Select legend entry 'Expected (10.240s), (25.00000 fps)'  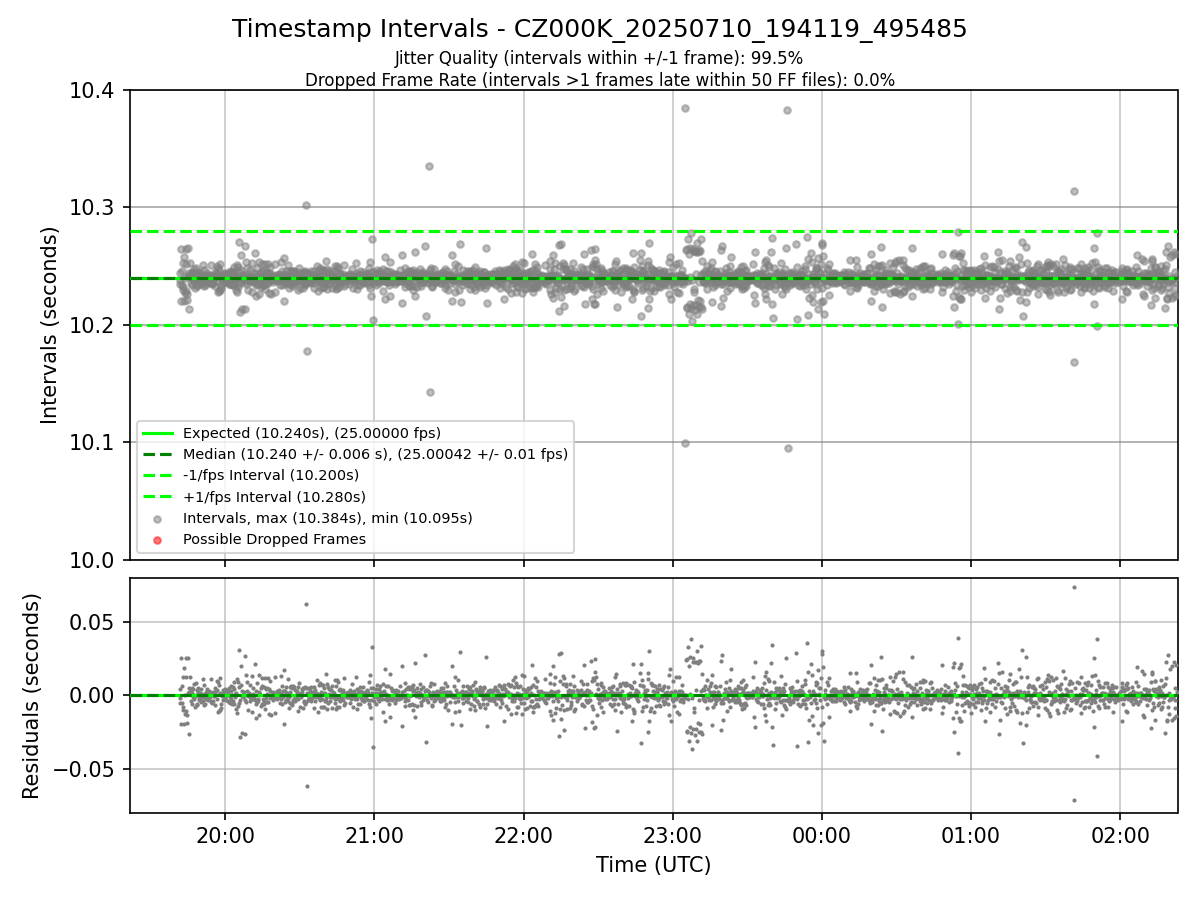[312, 433]
